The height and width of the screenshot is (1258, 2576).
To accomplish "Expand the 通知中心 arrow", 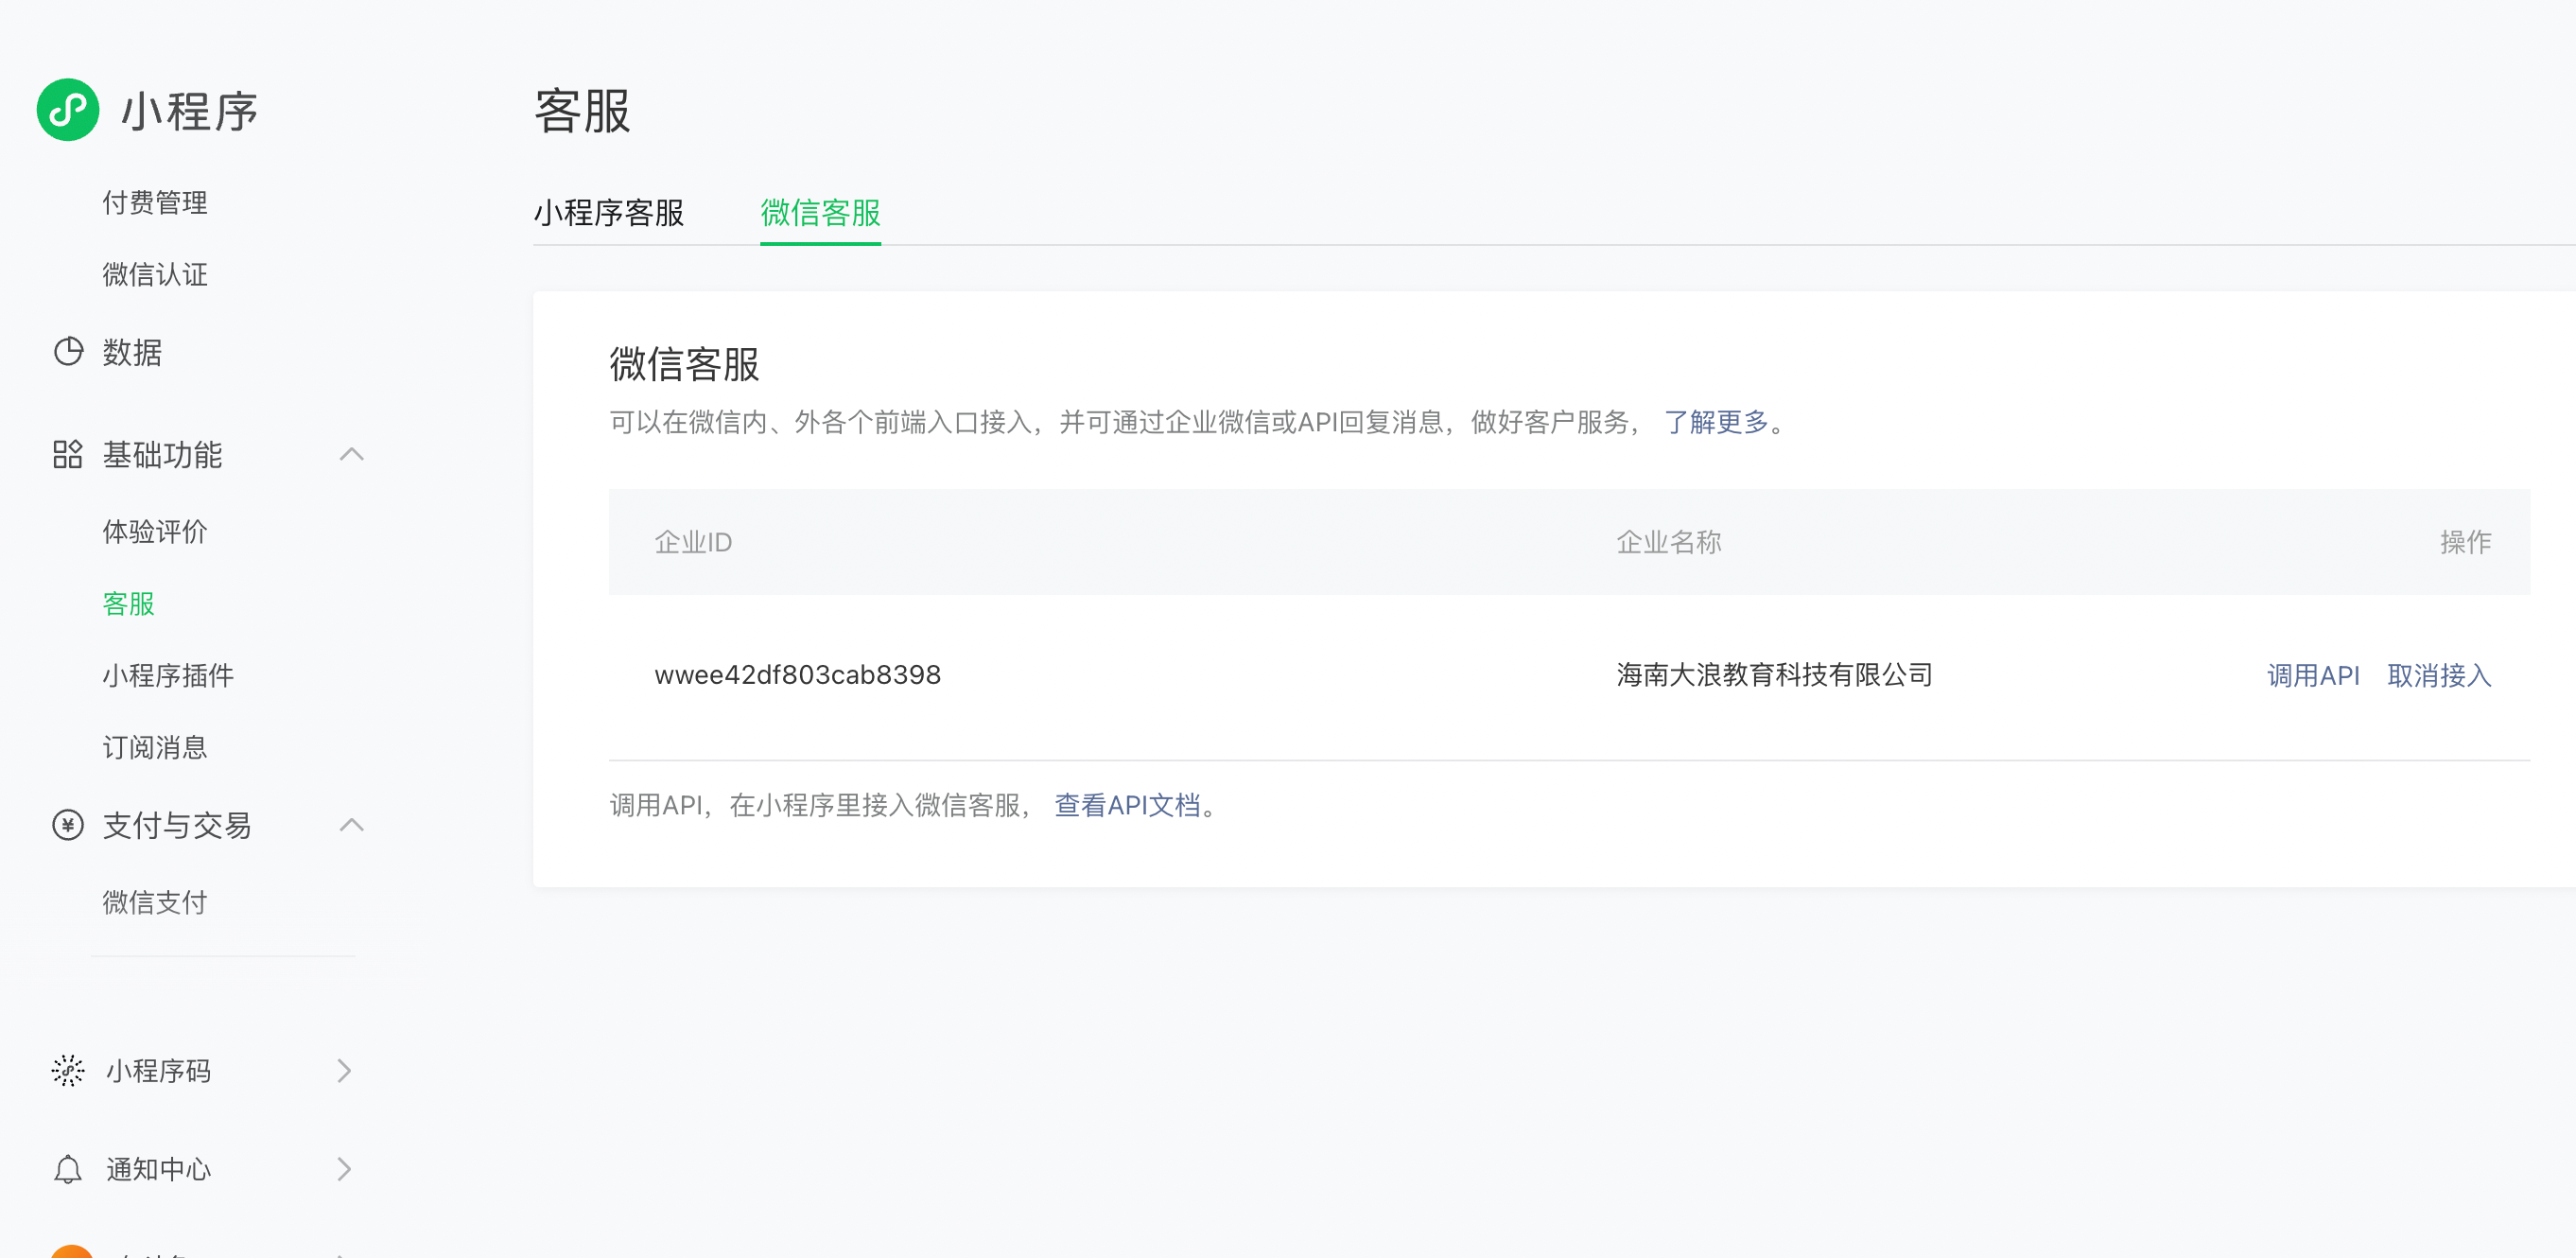I will point(344,1169).
